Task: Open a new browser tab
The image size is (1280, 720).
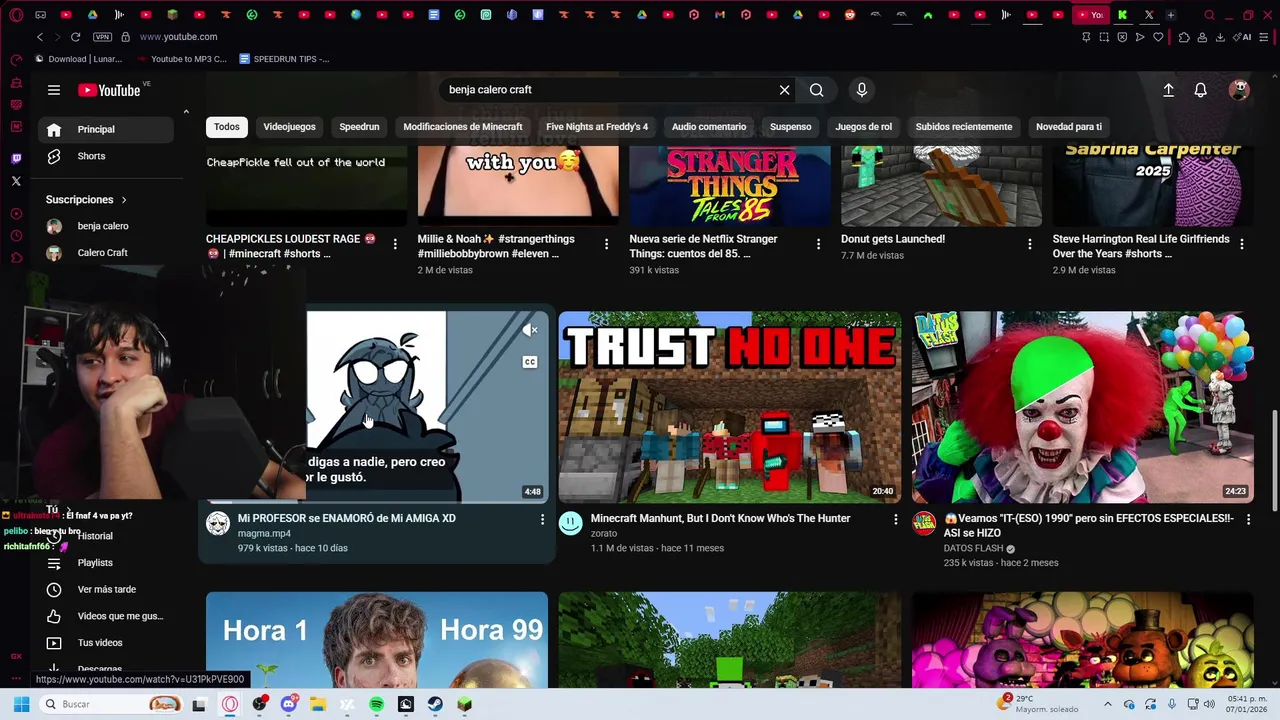Action: tap(1170, 15)
